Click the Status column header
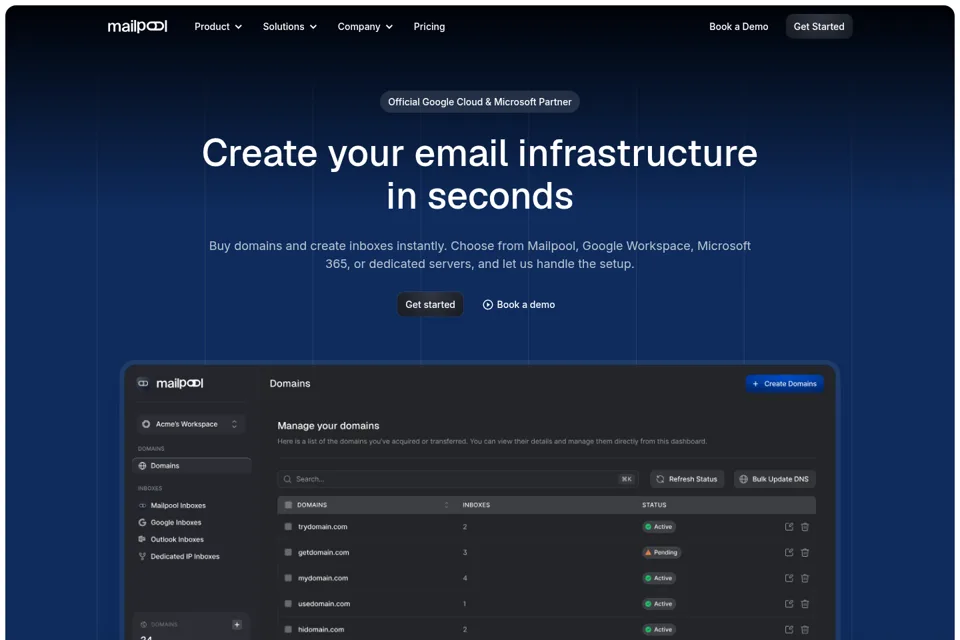960x640 pixels. (654, 505)
